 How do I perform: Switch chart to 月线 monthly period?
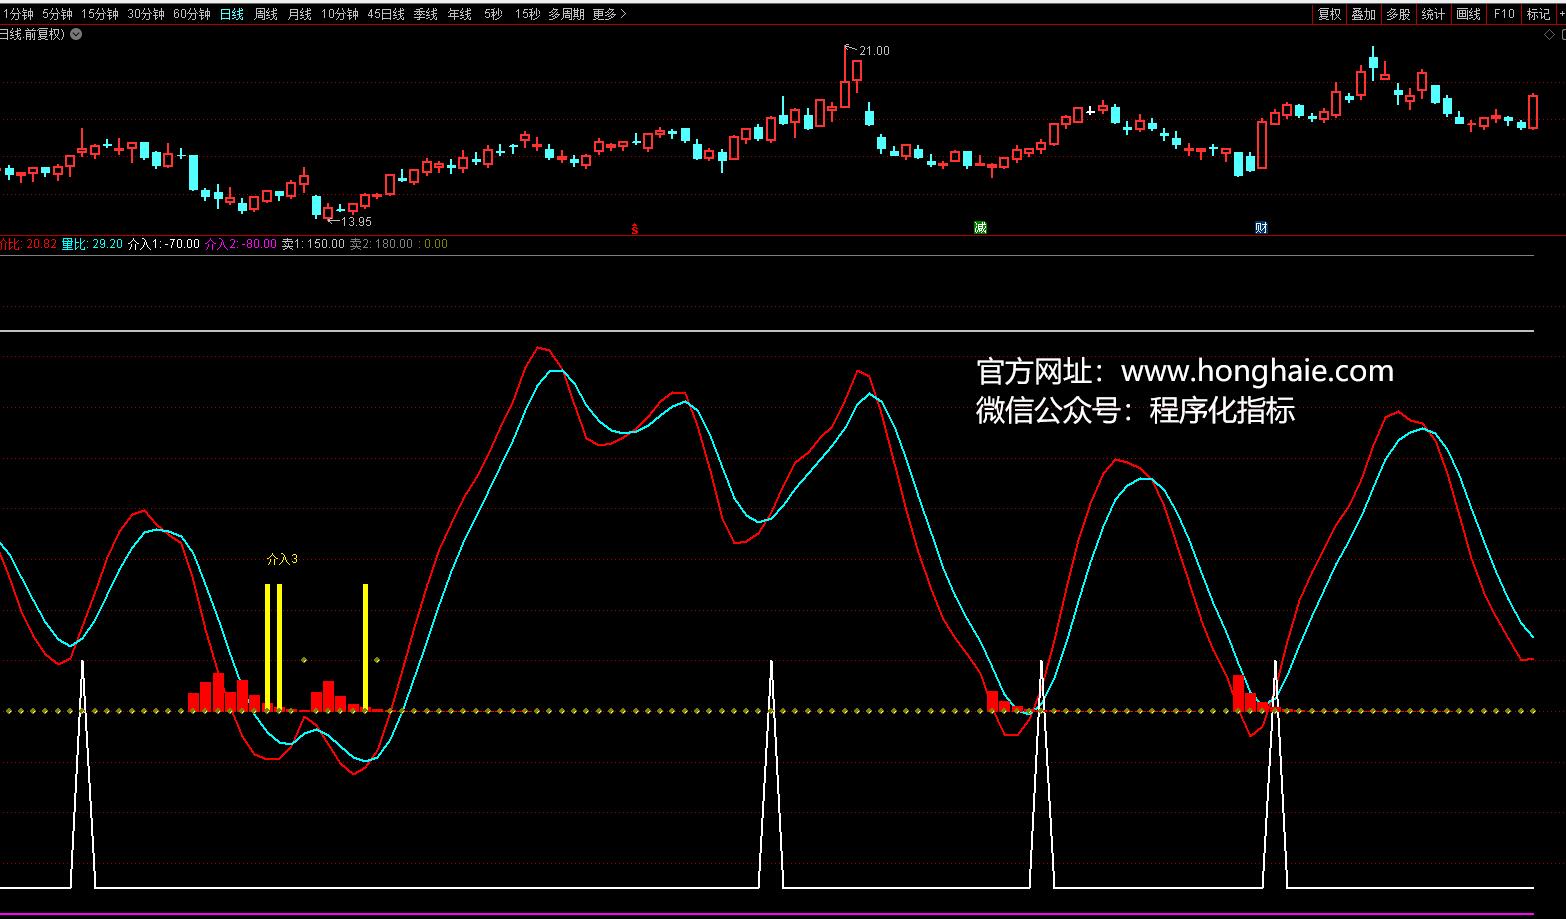coord(300,14)
